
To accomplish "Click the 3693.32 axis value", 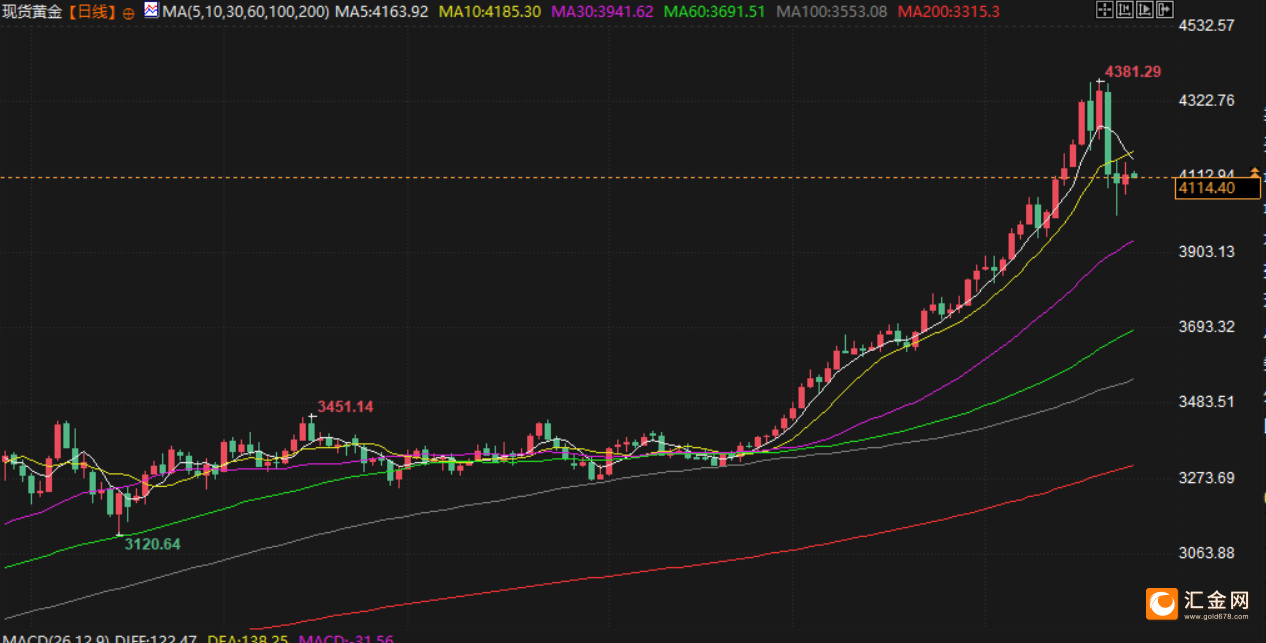I will pyautogui.click(x=1207, y=326).
